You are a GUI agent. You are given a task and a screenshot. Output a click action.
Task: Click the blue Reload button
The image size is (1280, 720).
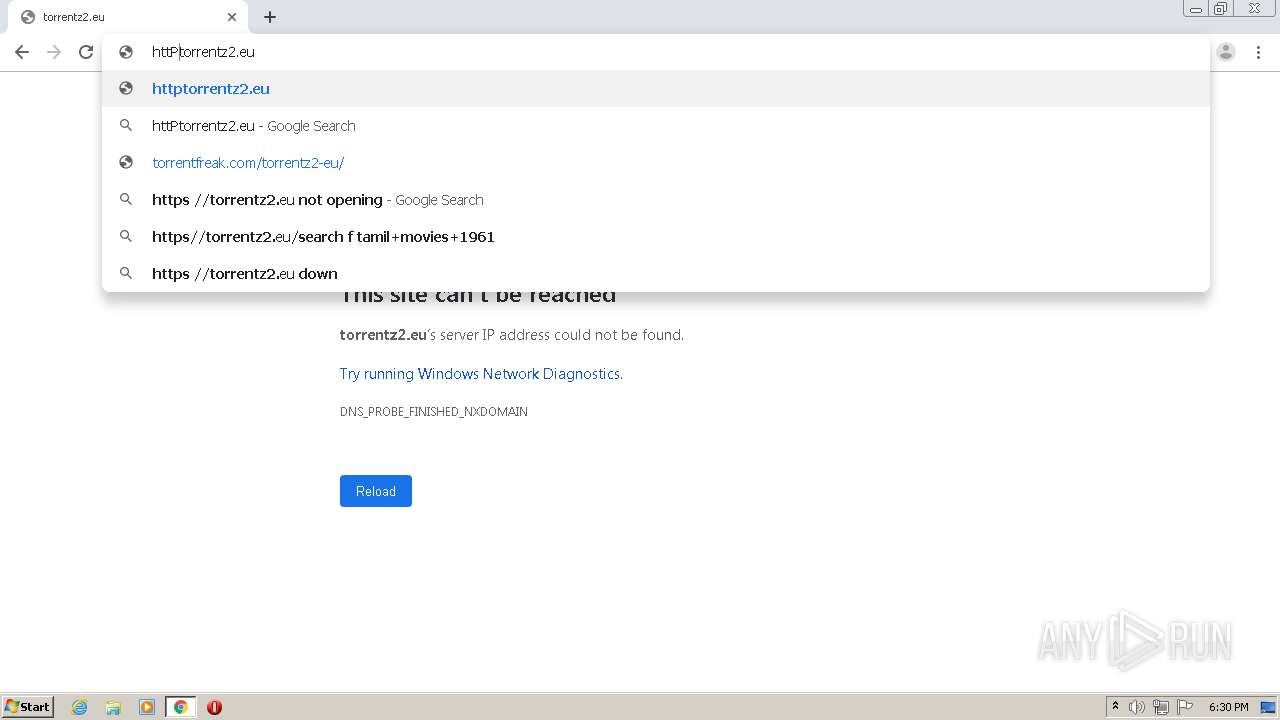click(376, 491)
